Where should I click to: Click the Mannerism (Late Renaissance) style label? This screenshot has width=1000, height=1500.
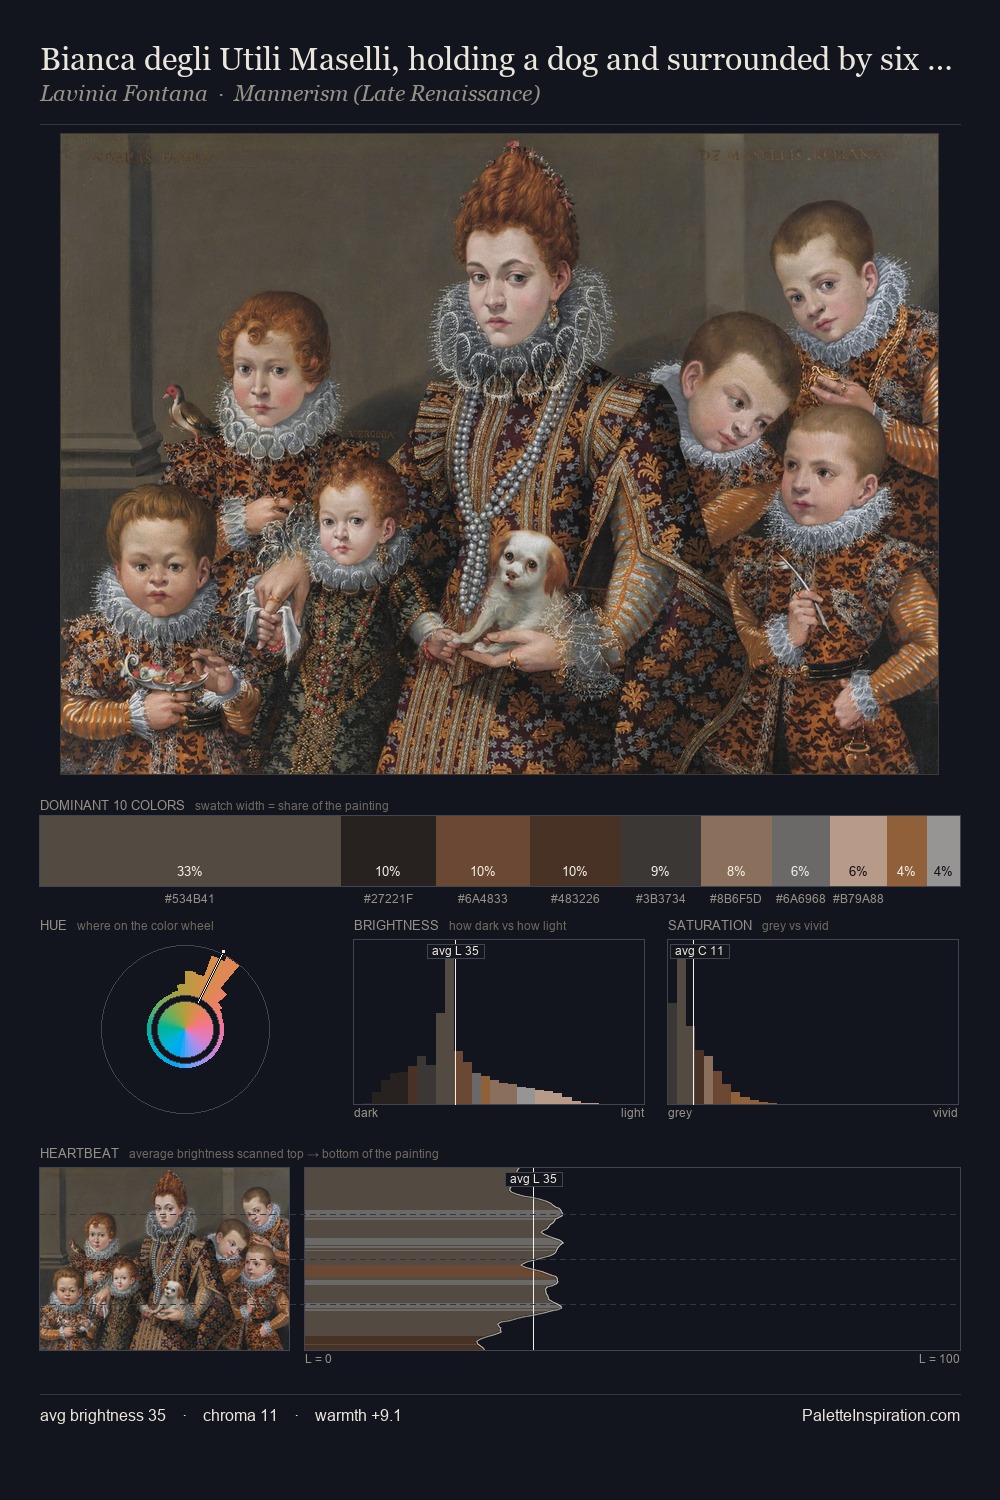[386, 94]
